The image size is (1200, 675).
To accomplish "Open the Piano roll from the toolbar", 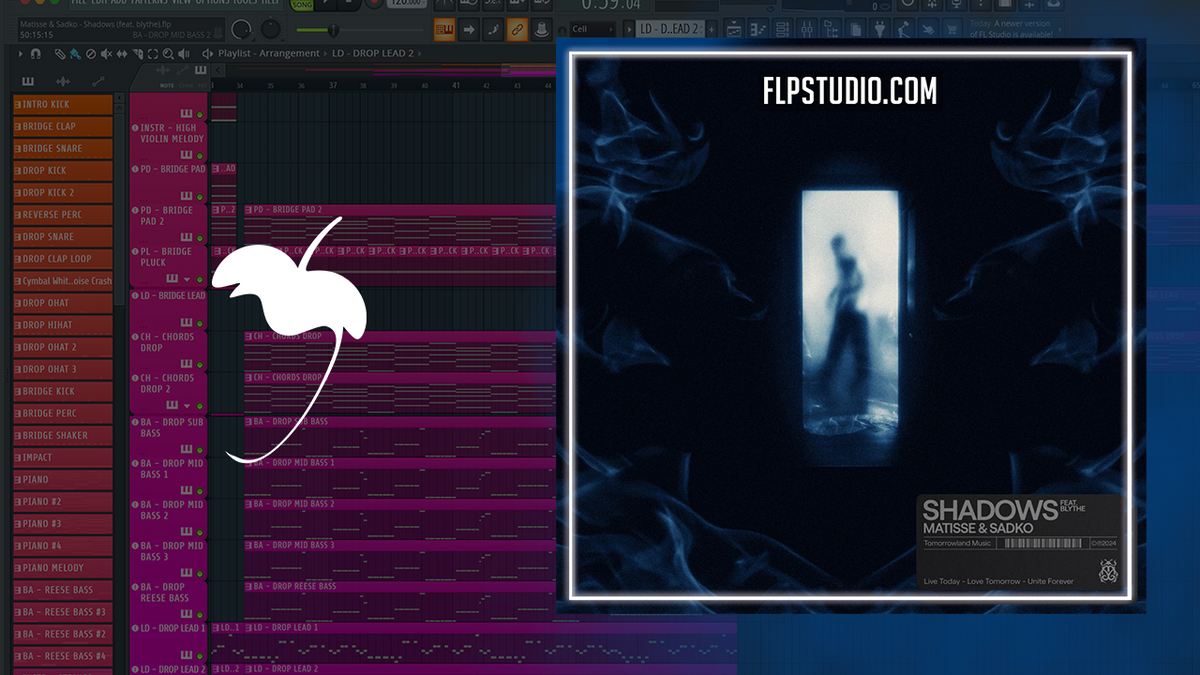I will tap(757, 28).
